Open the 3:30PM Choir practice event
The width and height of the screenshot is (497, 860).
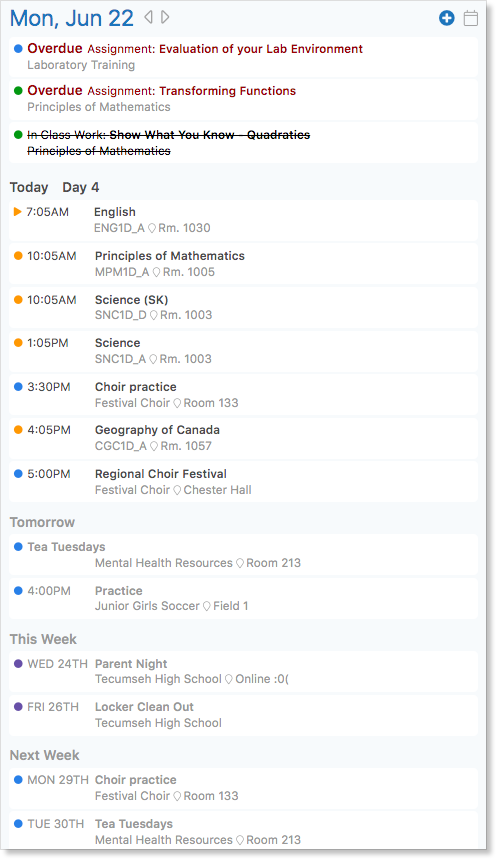point(243,394)
